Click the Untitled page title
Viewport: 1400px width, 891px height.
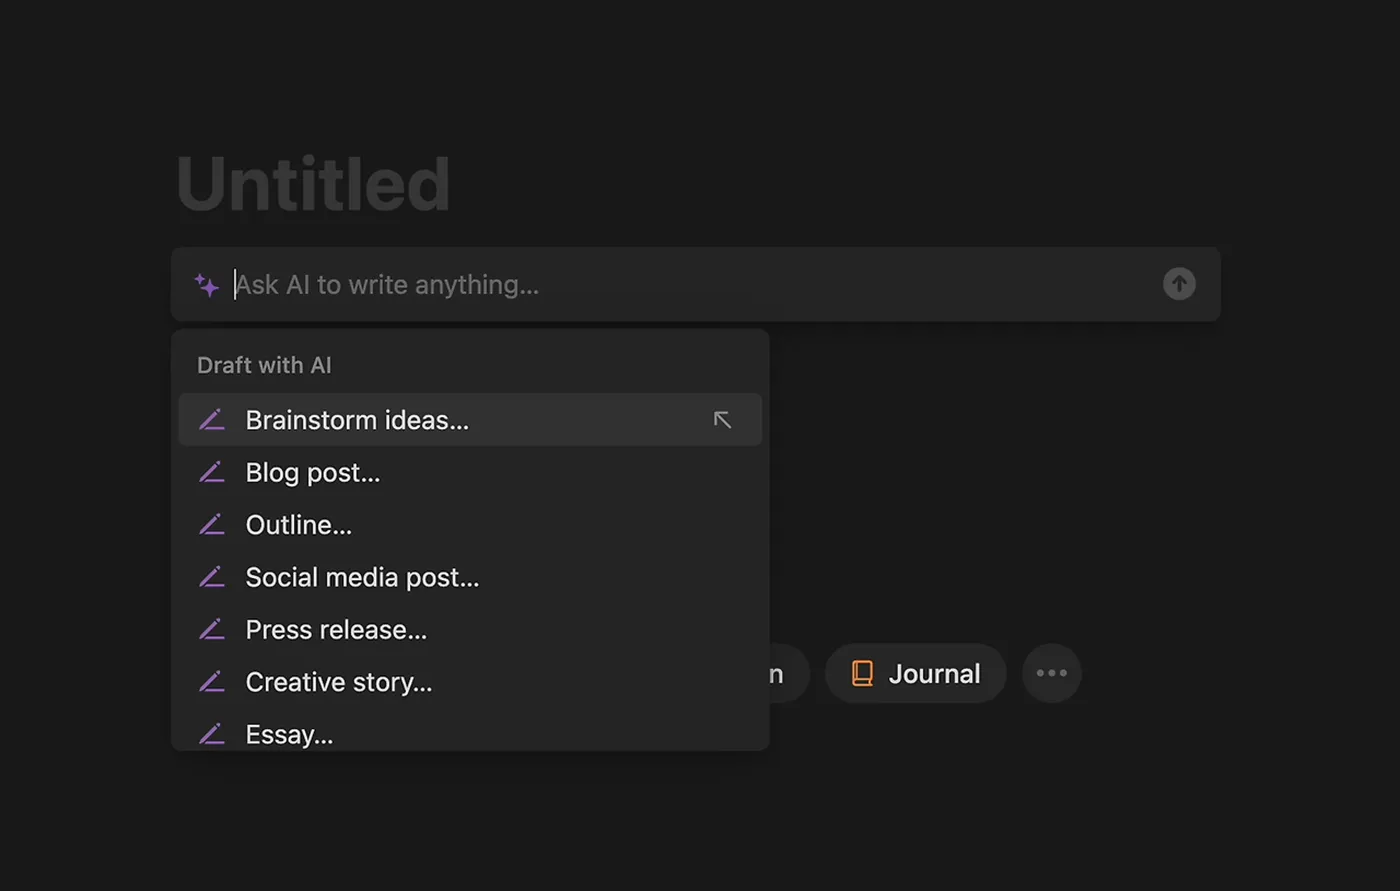tap(313, 185)
